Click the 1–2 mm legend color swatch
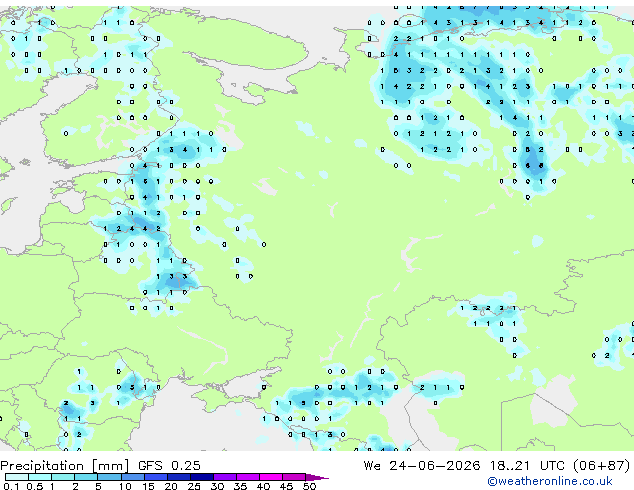The width and height of the screenshot is (634, 490). pos(63,477)
